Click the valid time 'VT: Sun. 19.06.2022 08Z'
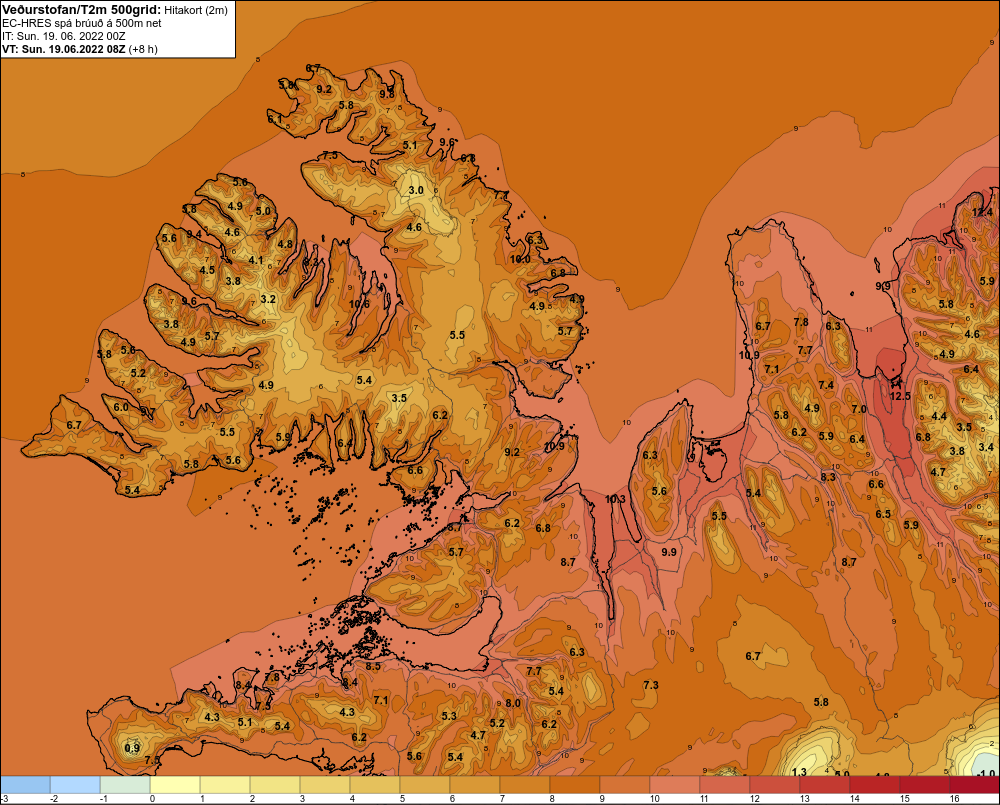Image resolution: width=1000 pixels, height=805 pixels. [64, 49]
